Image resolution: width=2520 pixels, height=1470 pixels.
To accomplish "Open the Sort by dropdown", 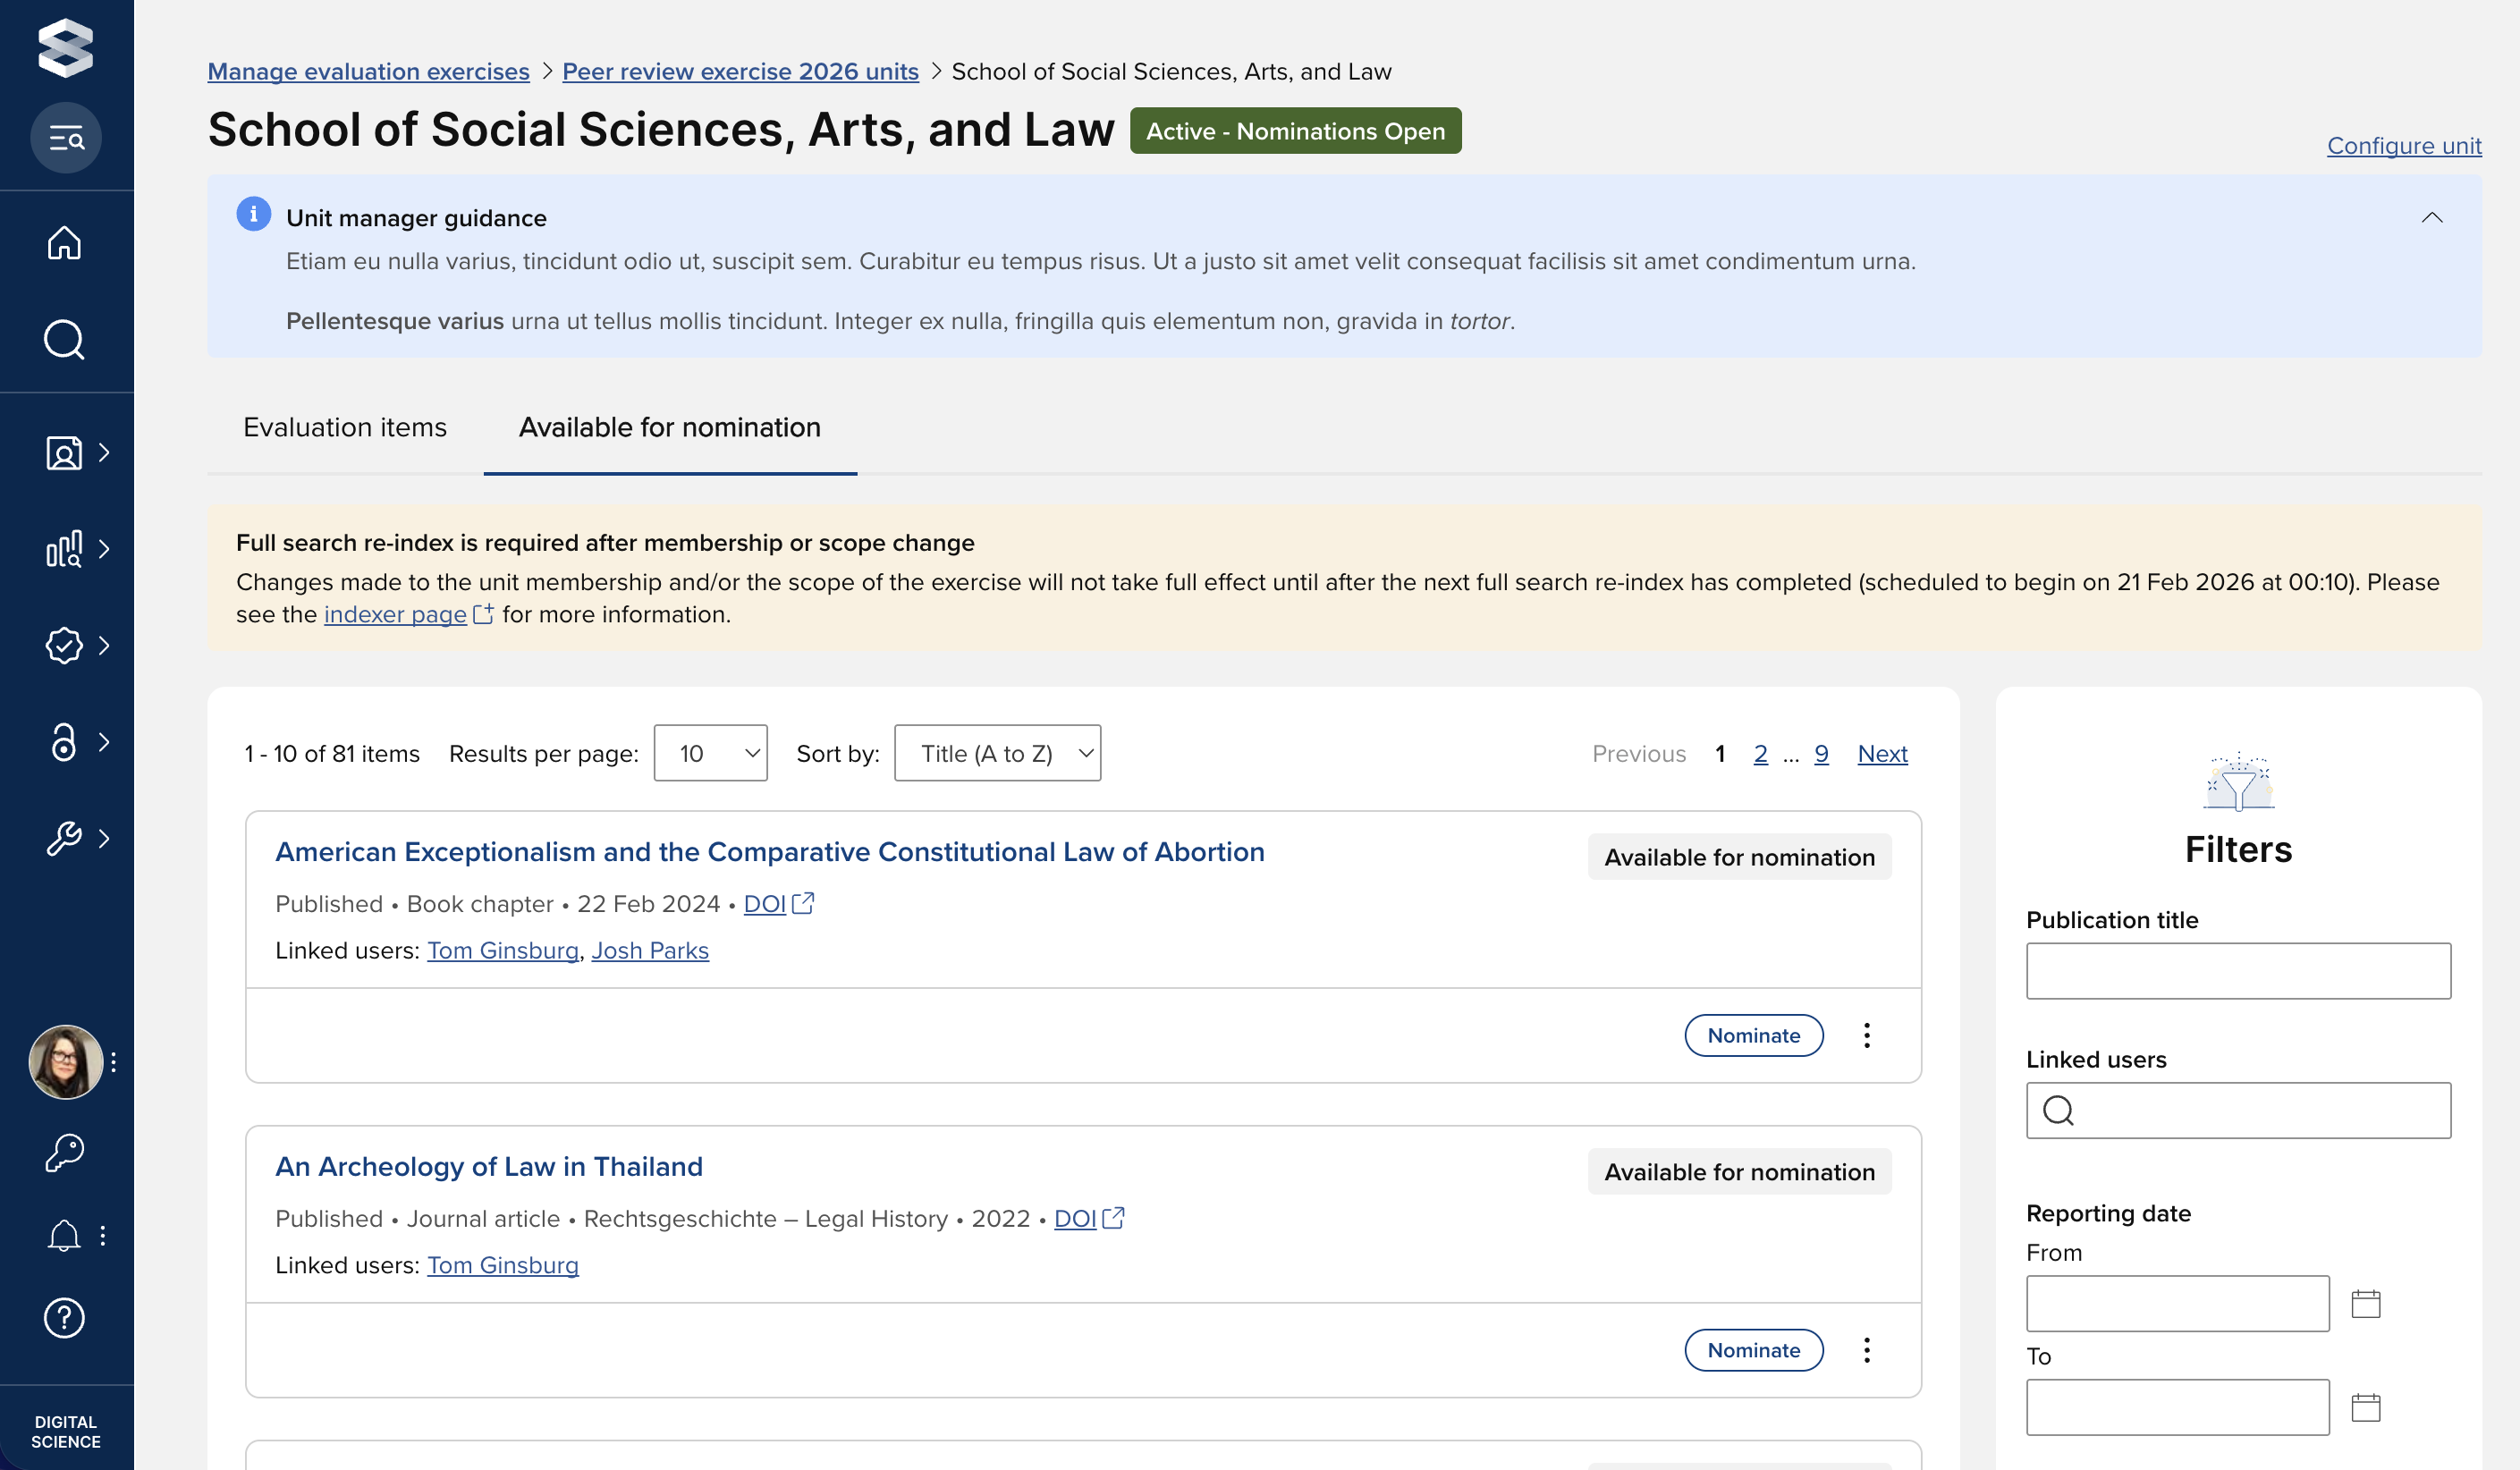I will (997, 754).
